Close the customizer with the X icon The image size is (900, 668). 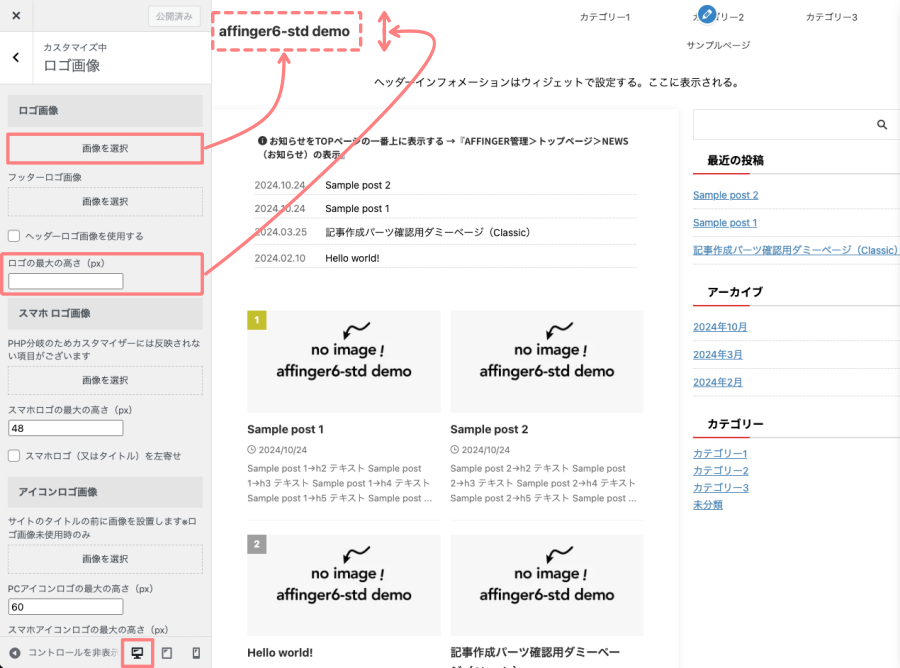tap(14, 15)
